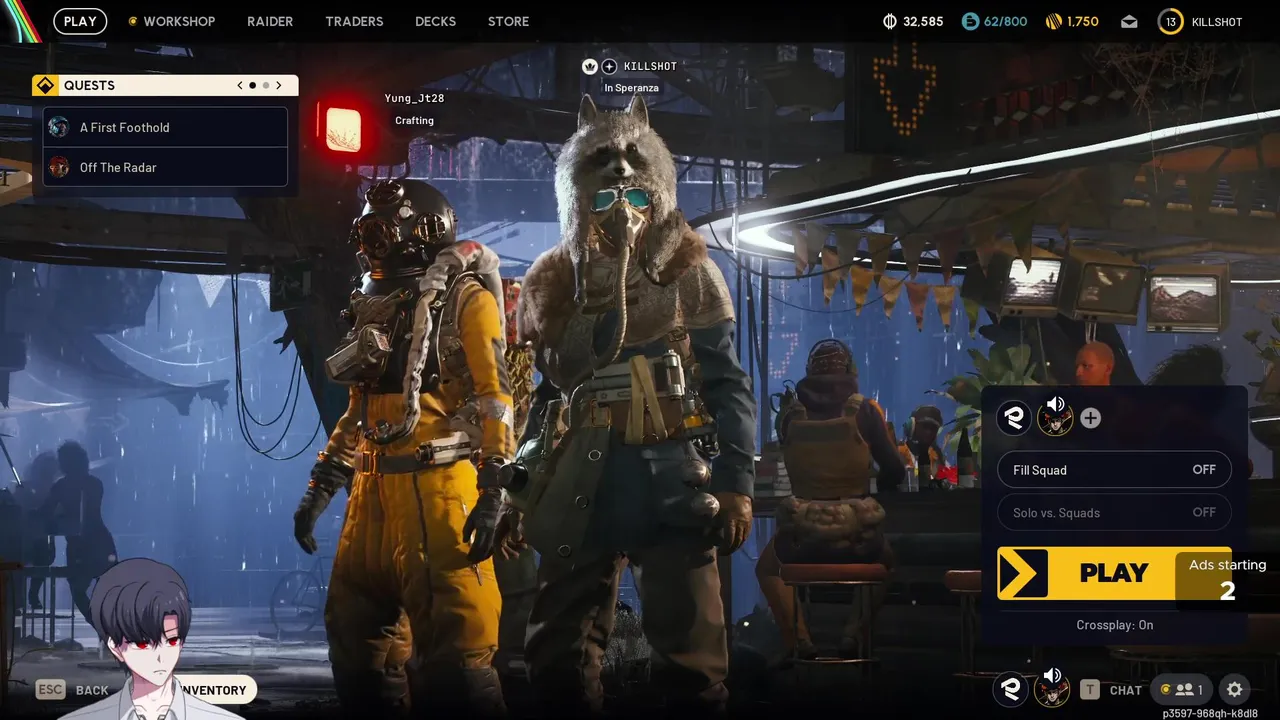Click the player avatar in the squad panel
This screenshot has height=720, width=1280.
click(1054, 418)
